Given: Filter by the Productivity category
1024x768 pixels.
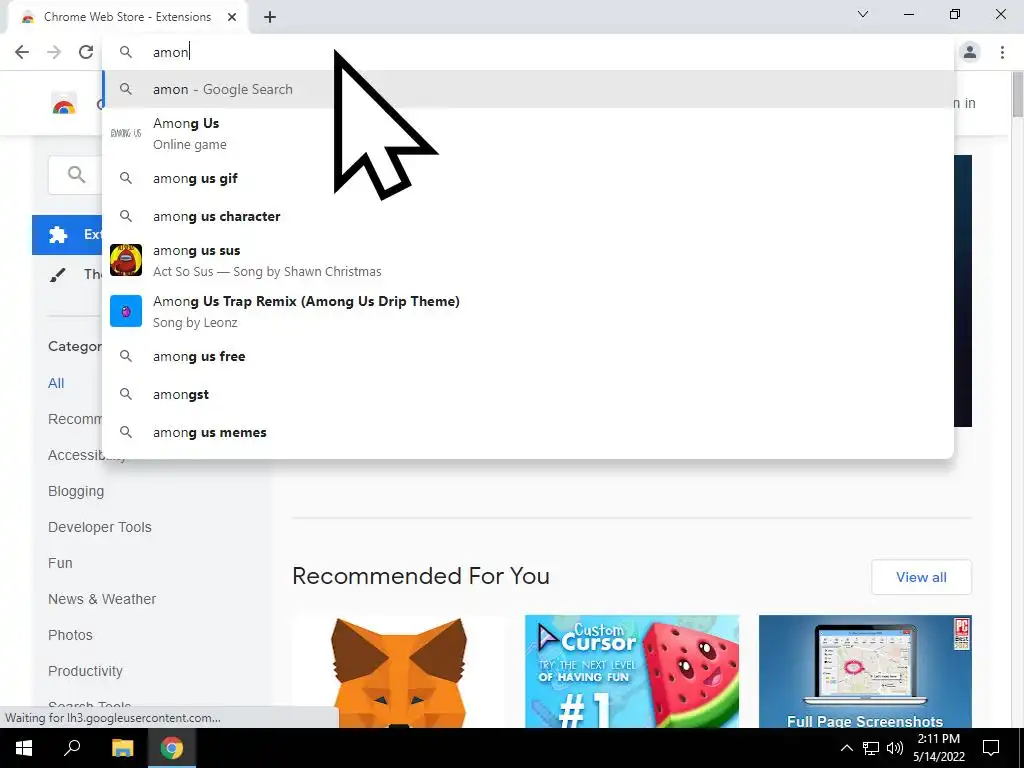Looking at the screenshot, I should [85, 671].
